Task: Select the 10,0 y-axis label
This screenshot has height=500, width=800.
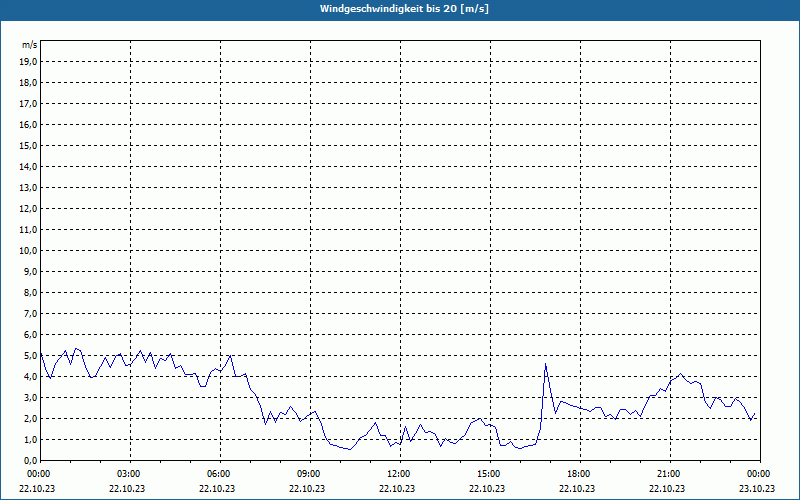Action: pos(29,251)
